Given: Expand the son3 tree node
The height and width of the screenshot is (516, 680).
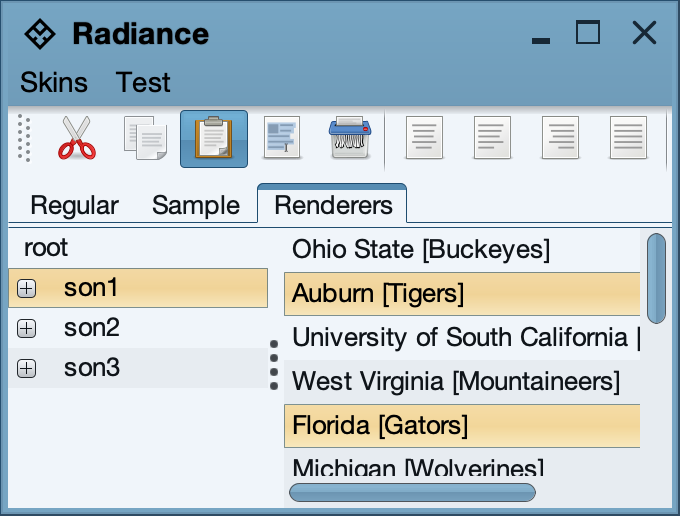Looking at the screenshot, I should (26, 368).
